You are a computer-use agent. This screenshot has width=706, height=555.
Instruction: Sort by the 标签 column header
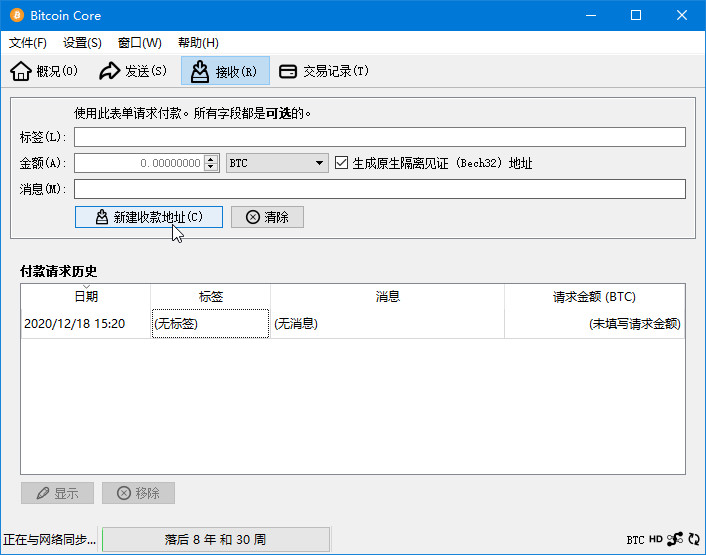coord(211,297)
